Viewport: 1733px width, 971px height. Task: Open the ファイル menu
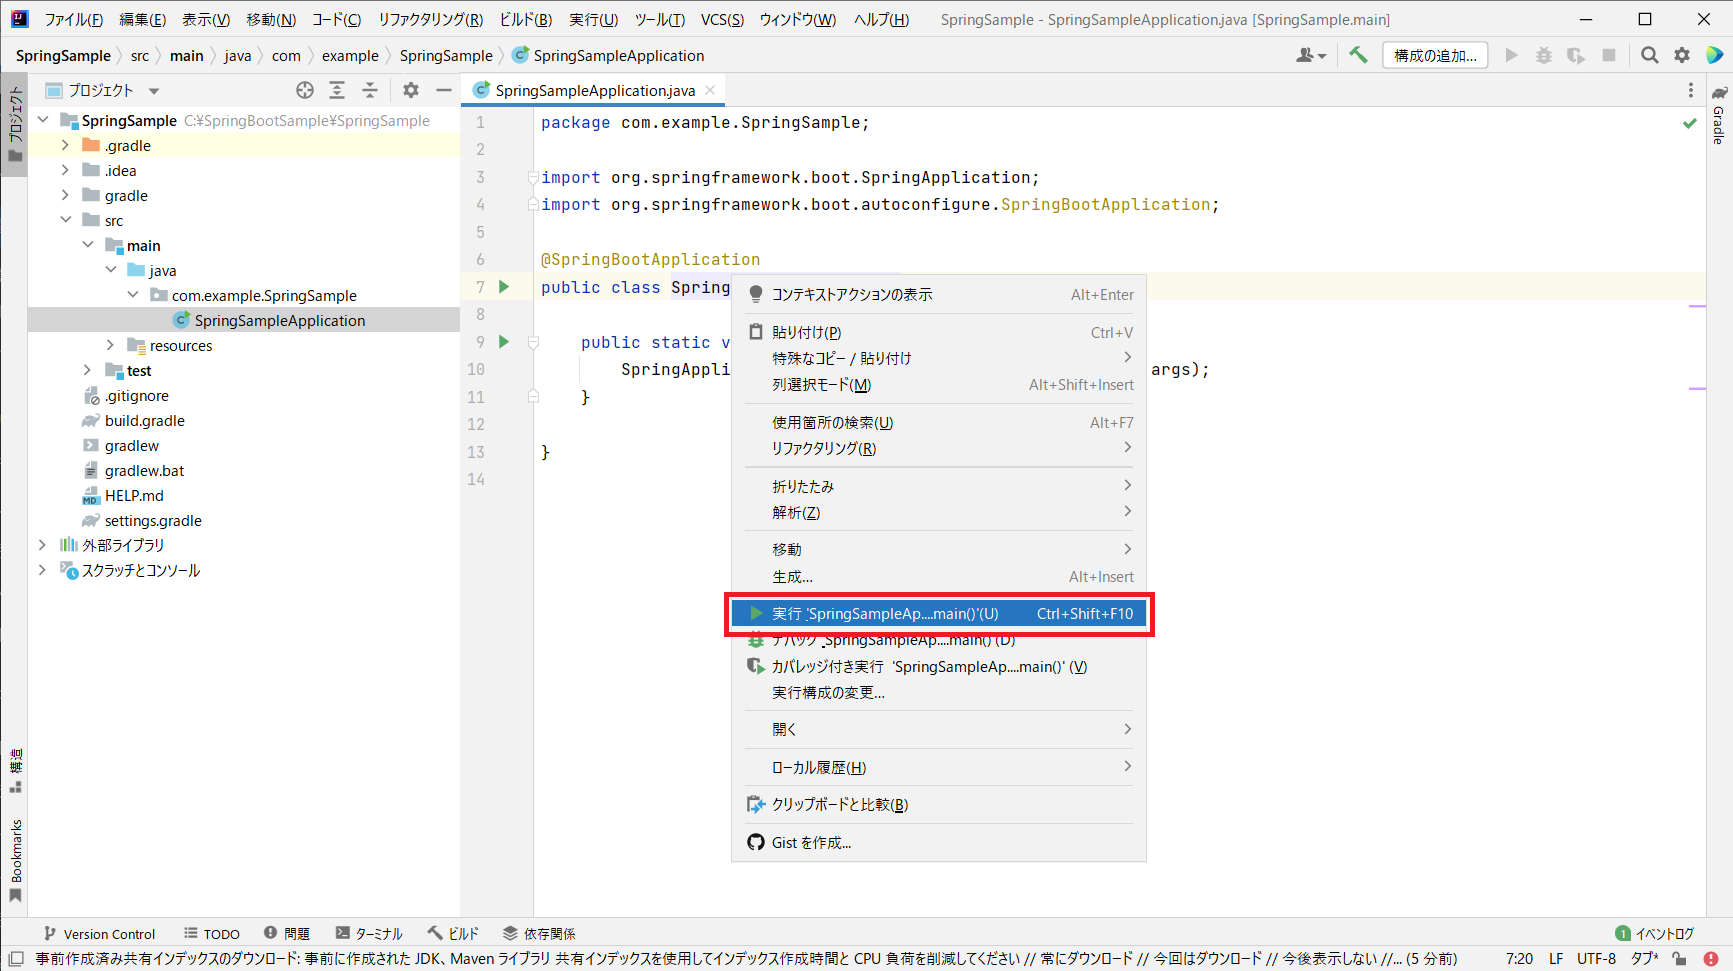(73, 19)
